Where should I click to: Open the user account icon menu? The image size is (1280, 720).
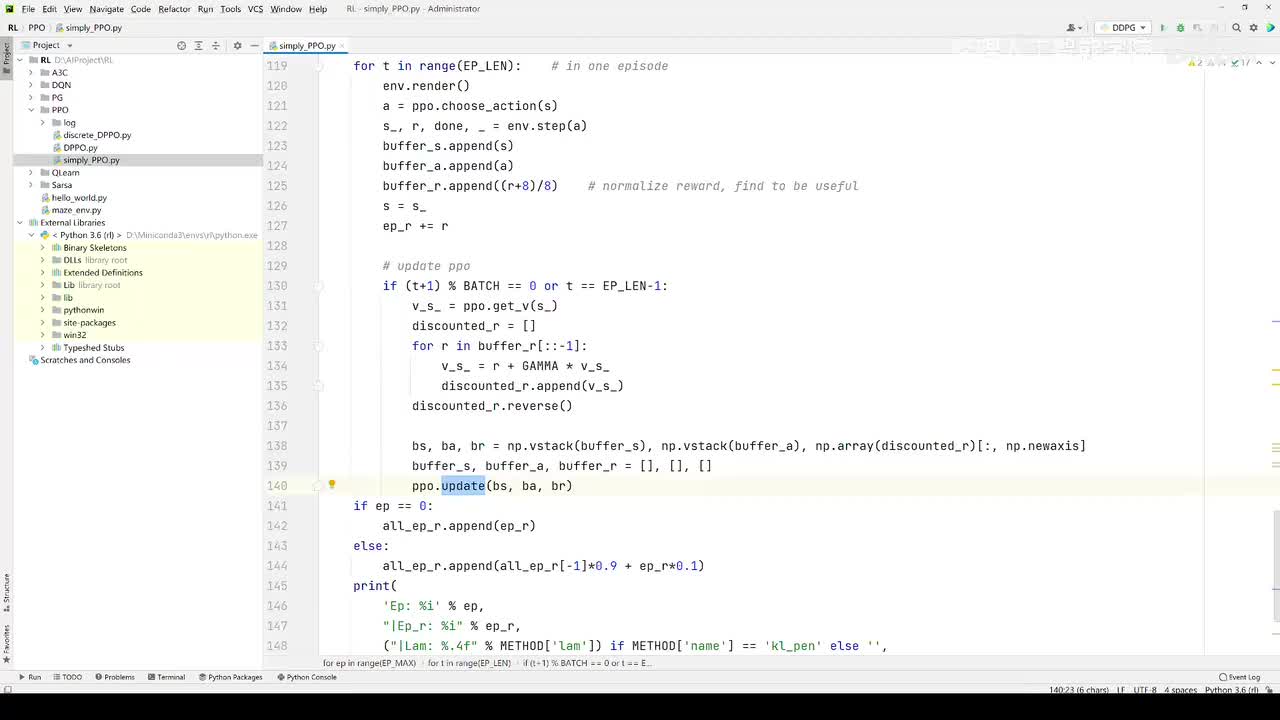click(1075, 28)
